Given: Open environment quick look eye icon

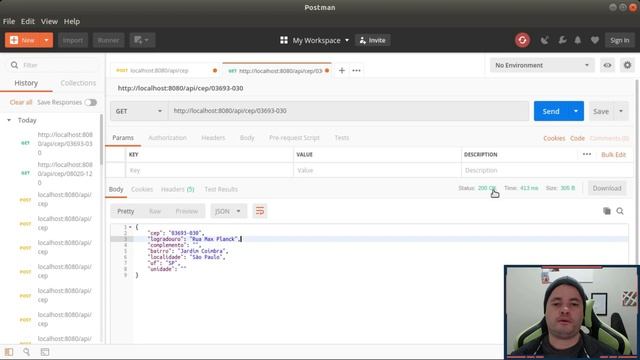Looking at the screenshot, I should pos(607,65).
